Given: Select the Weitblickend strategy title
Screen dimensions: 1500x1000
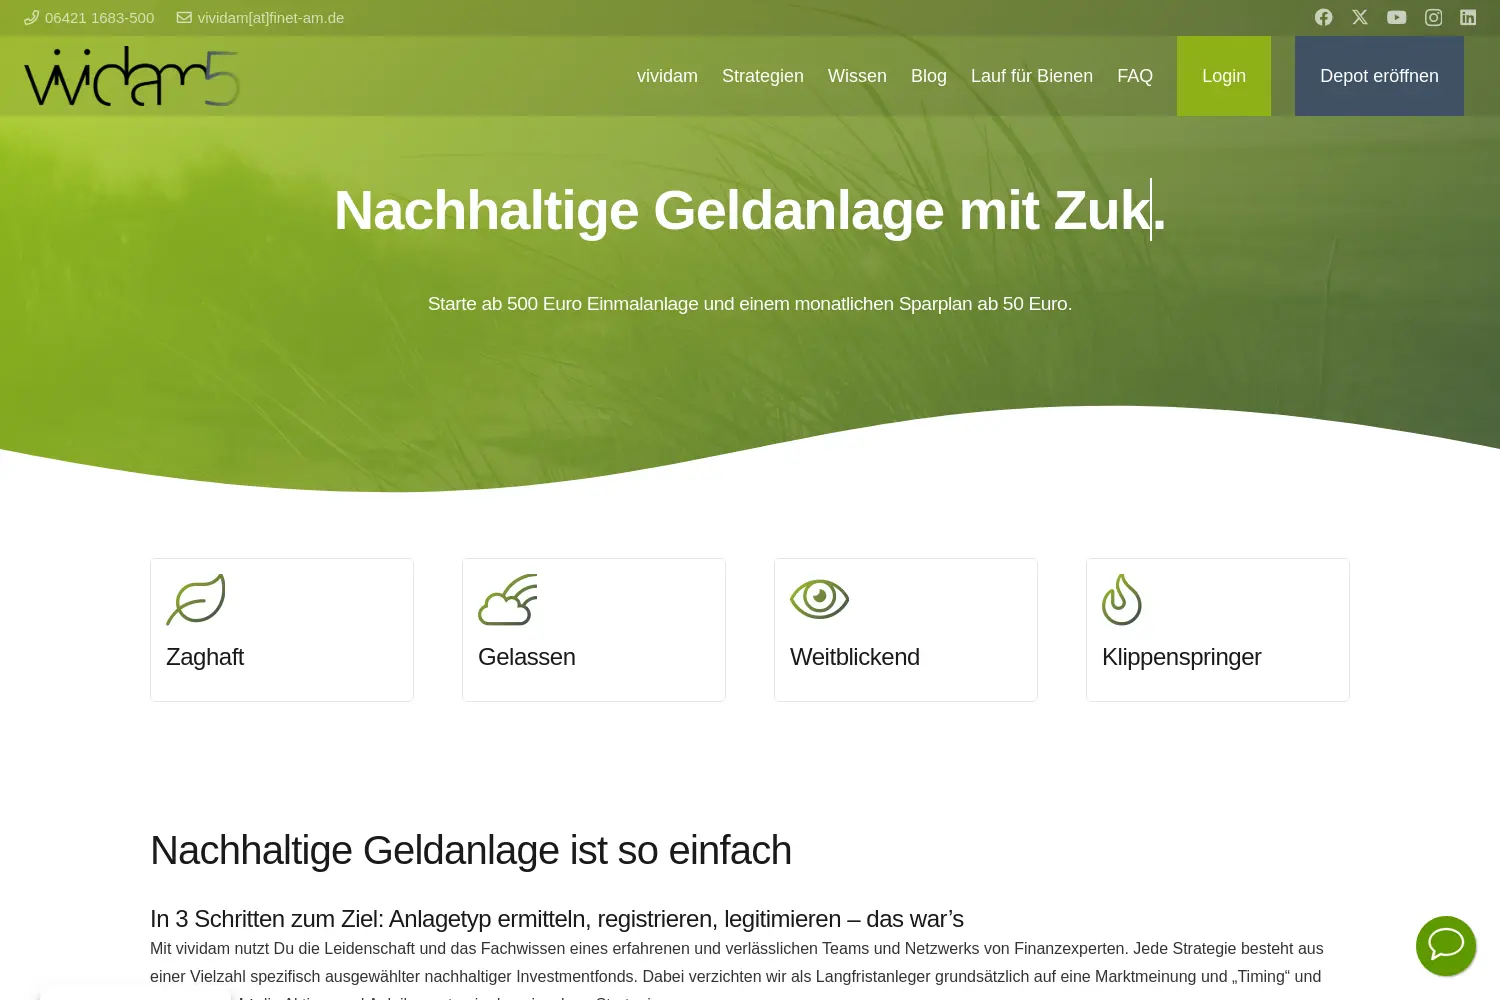Looking at the screenshot, I should [x=855, y=657].
